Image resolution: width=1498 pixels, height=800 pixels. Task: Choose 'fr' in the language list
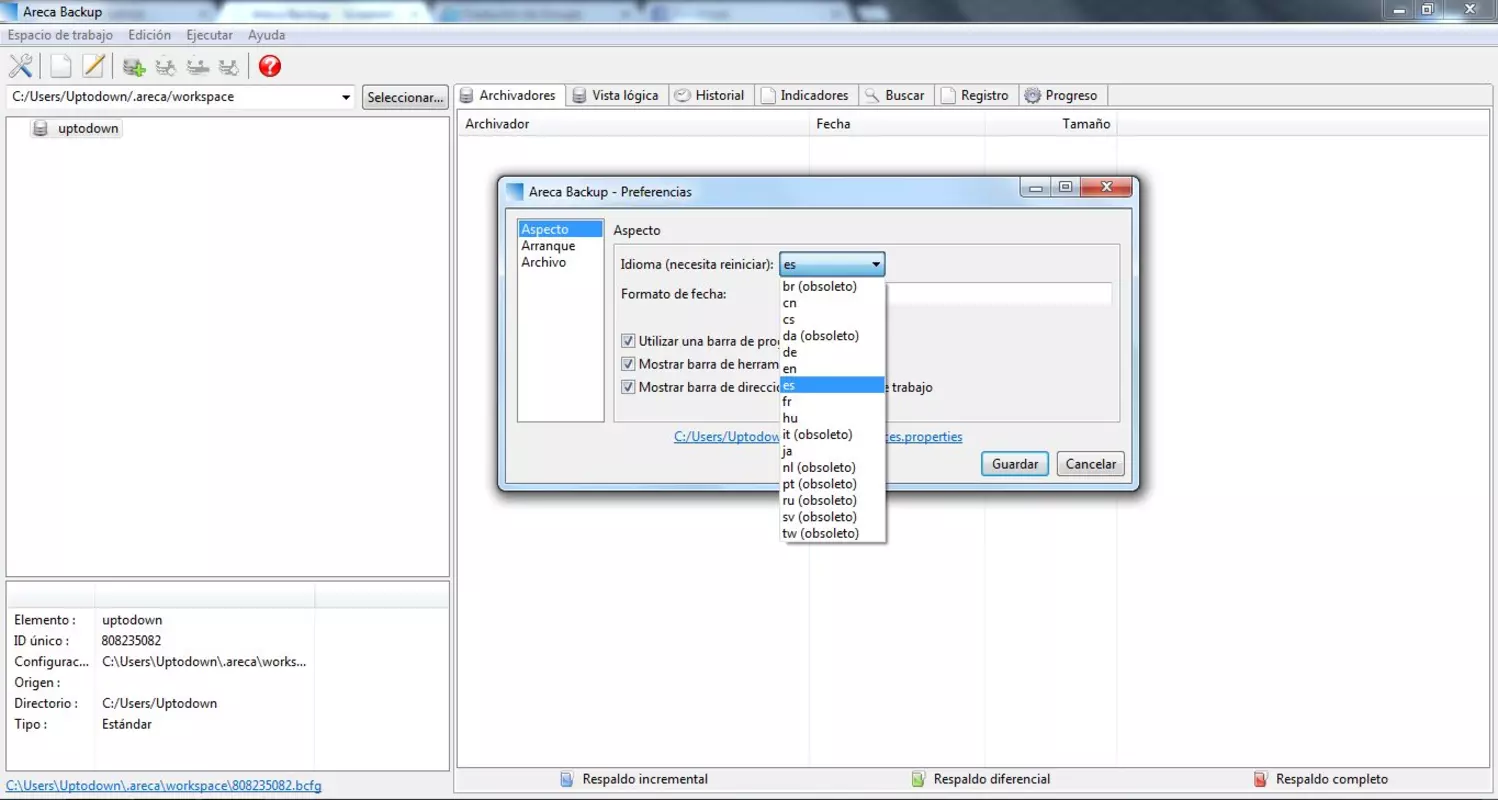832,402
